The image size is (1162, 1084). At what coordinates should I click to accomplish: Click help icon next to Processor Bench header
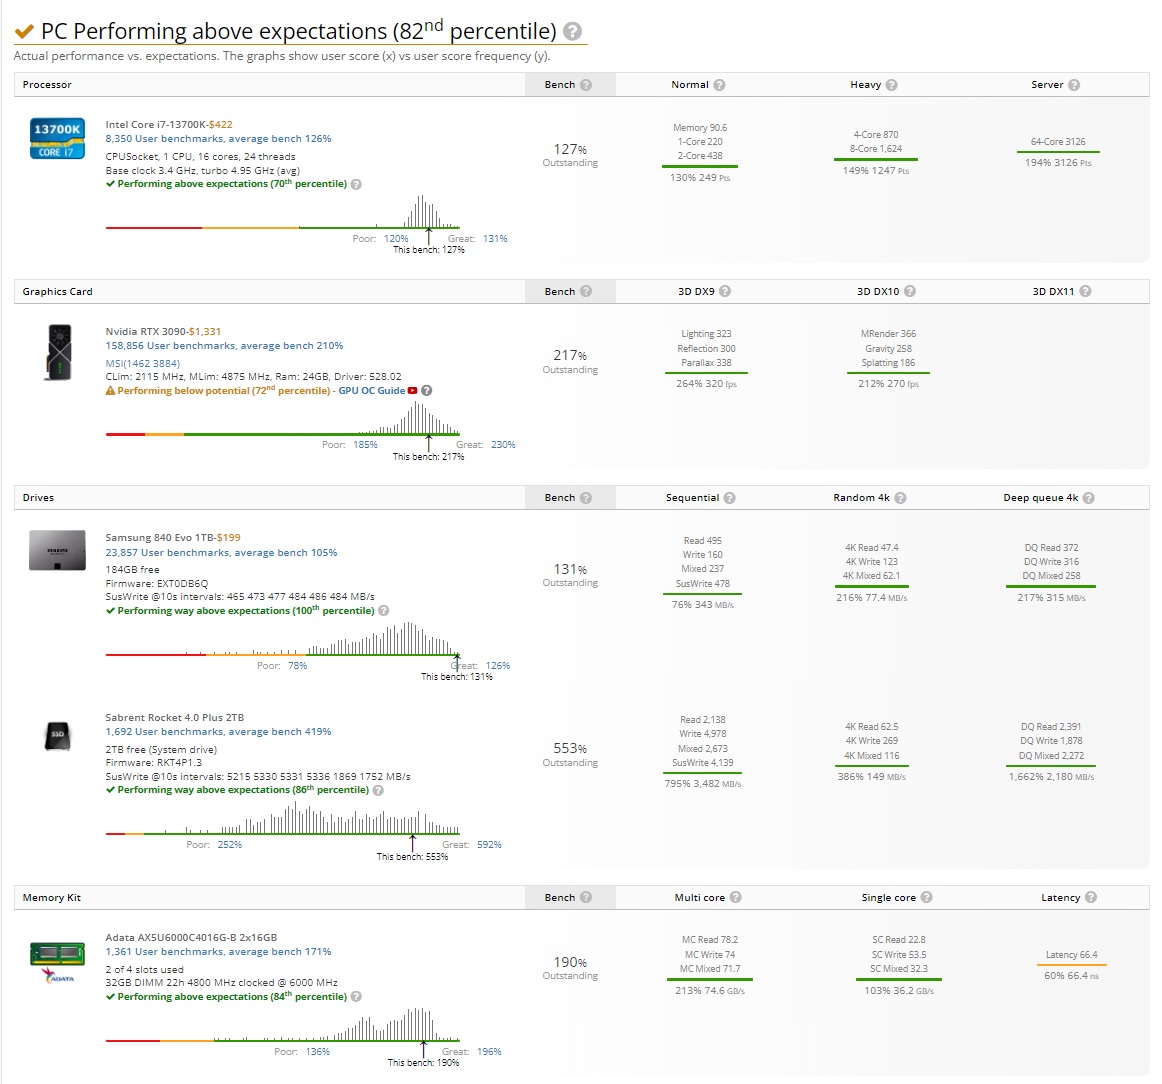click(x=586, y=84)
